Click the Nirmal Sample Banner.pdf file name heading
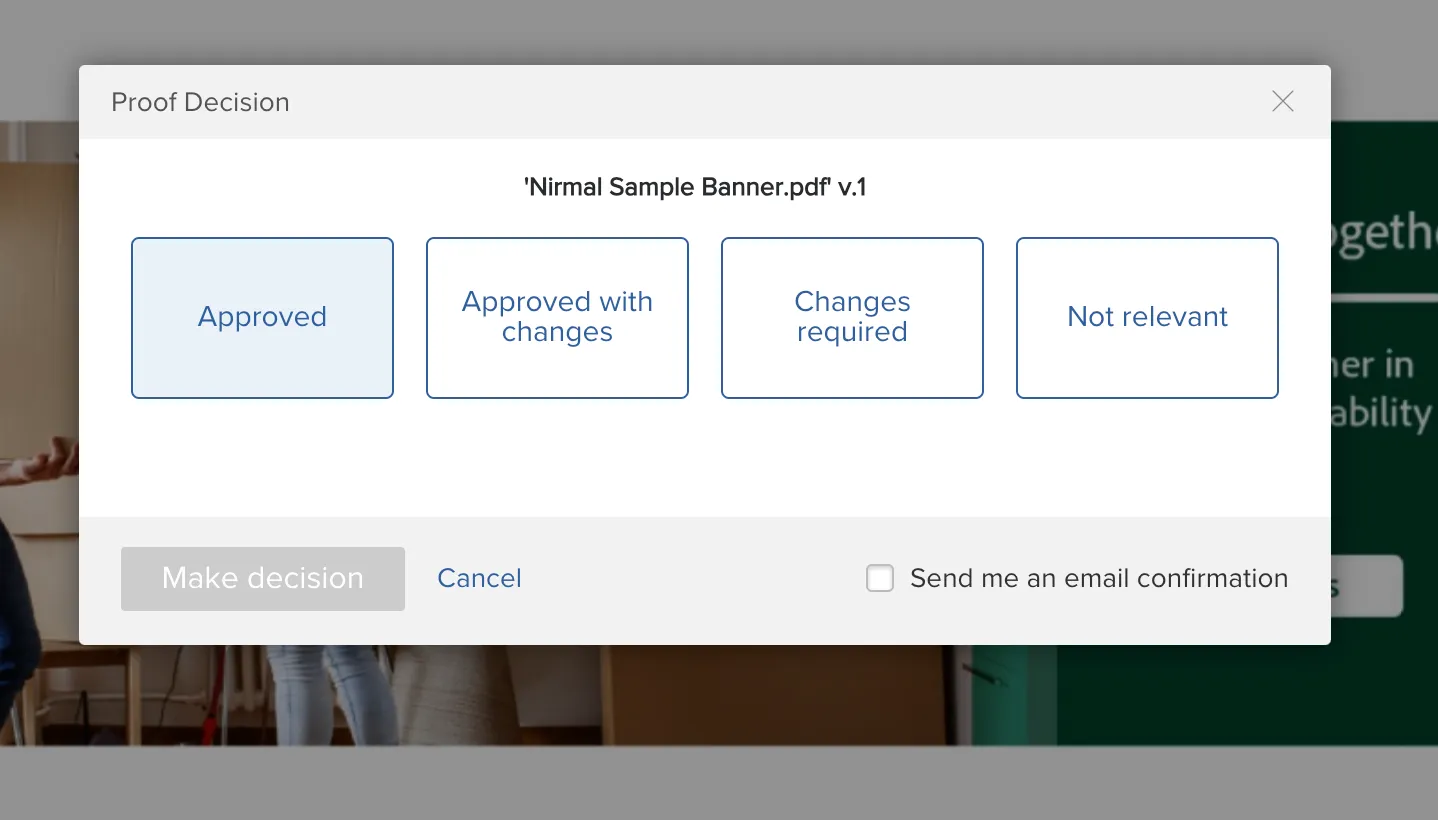The width and height of the screenshot is (1438, 820). coord(695,187)
